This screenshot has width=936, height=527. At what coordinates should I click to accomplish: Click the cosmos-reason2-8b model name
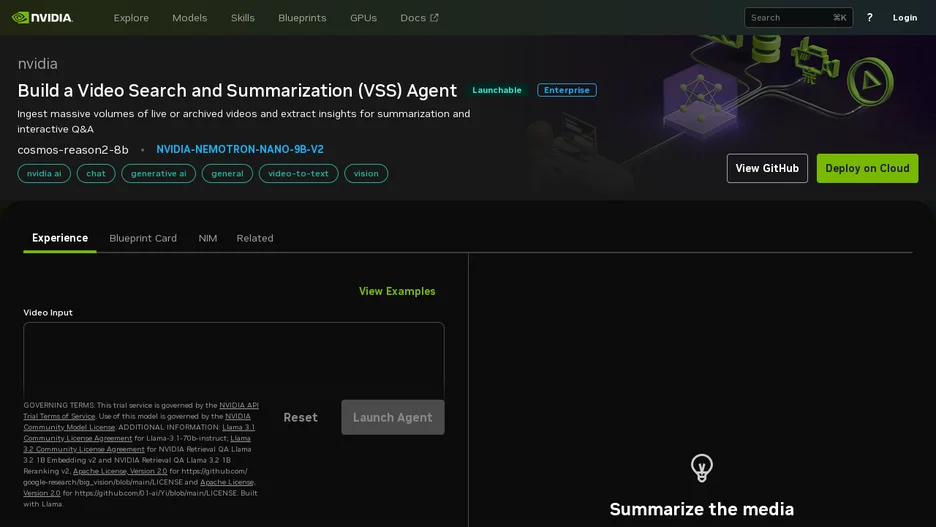[73, 150]
